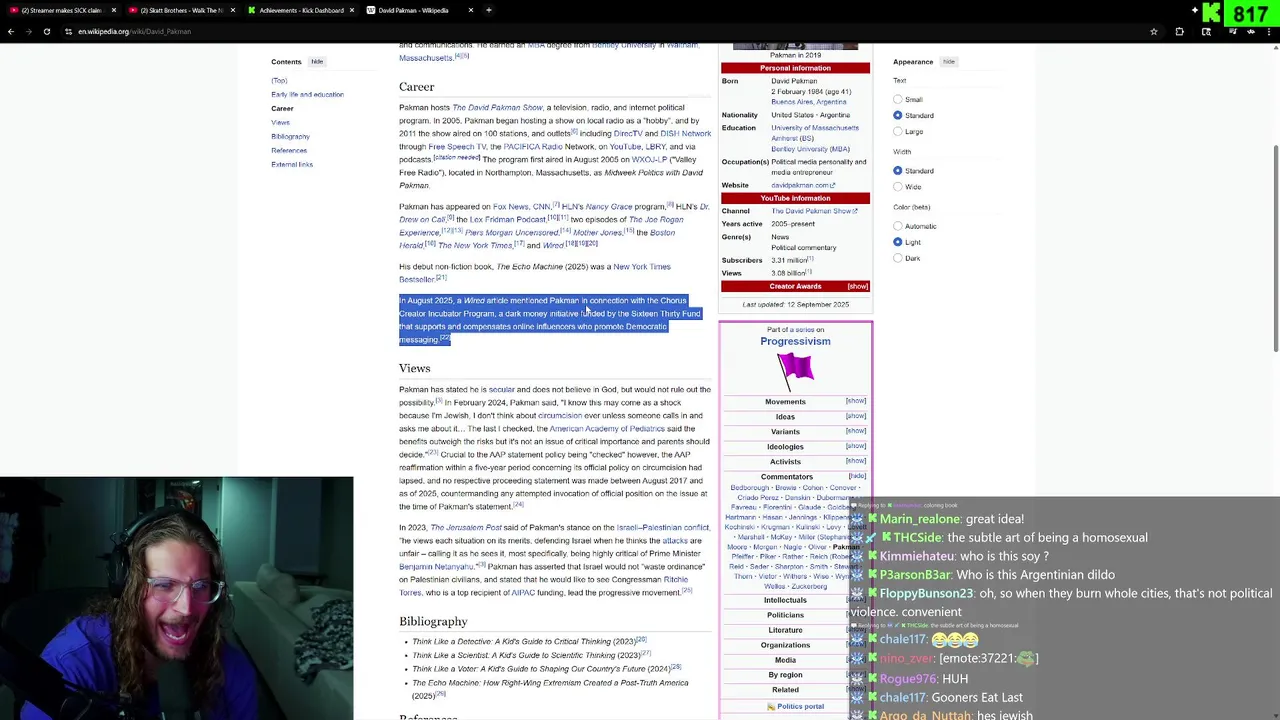
Task: Expand the Variants row
Action: tap(856, 431)
